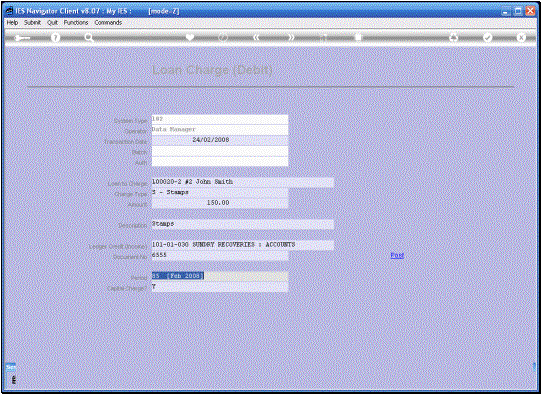Click the empty Auth field
This screenshot has width=541, height=394.
(220, 161)
